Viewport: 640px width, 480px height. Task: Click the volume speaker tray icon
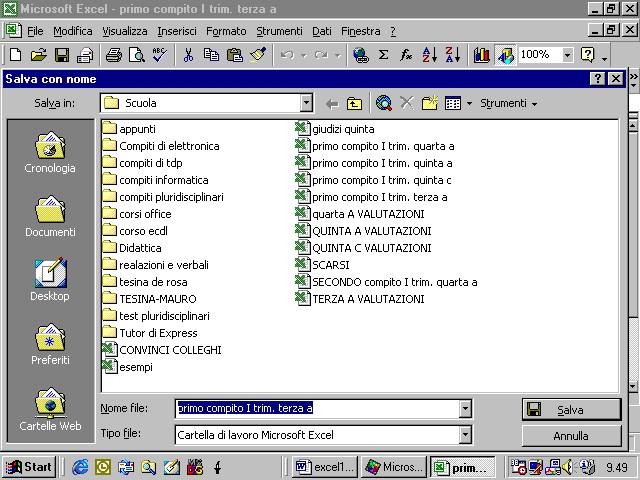tap(567, 467)
